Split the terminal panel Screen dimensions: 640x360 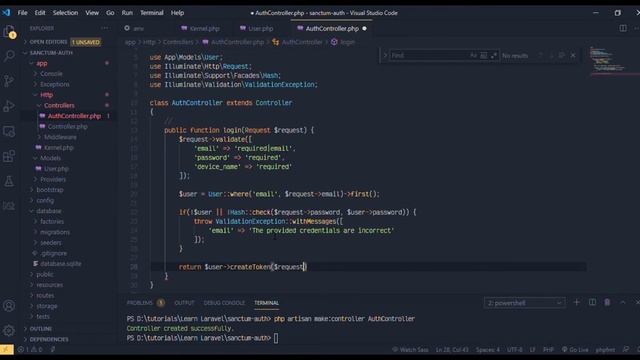coord(592,302)
